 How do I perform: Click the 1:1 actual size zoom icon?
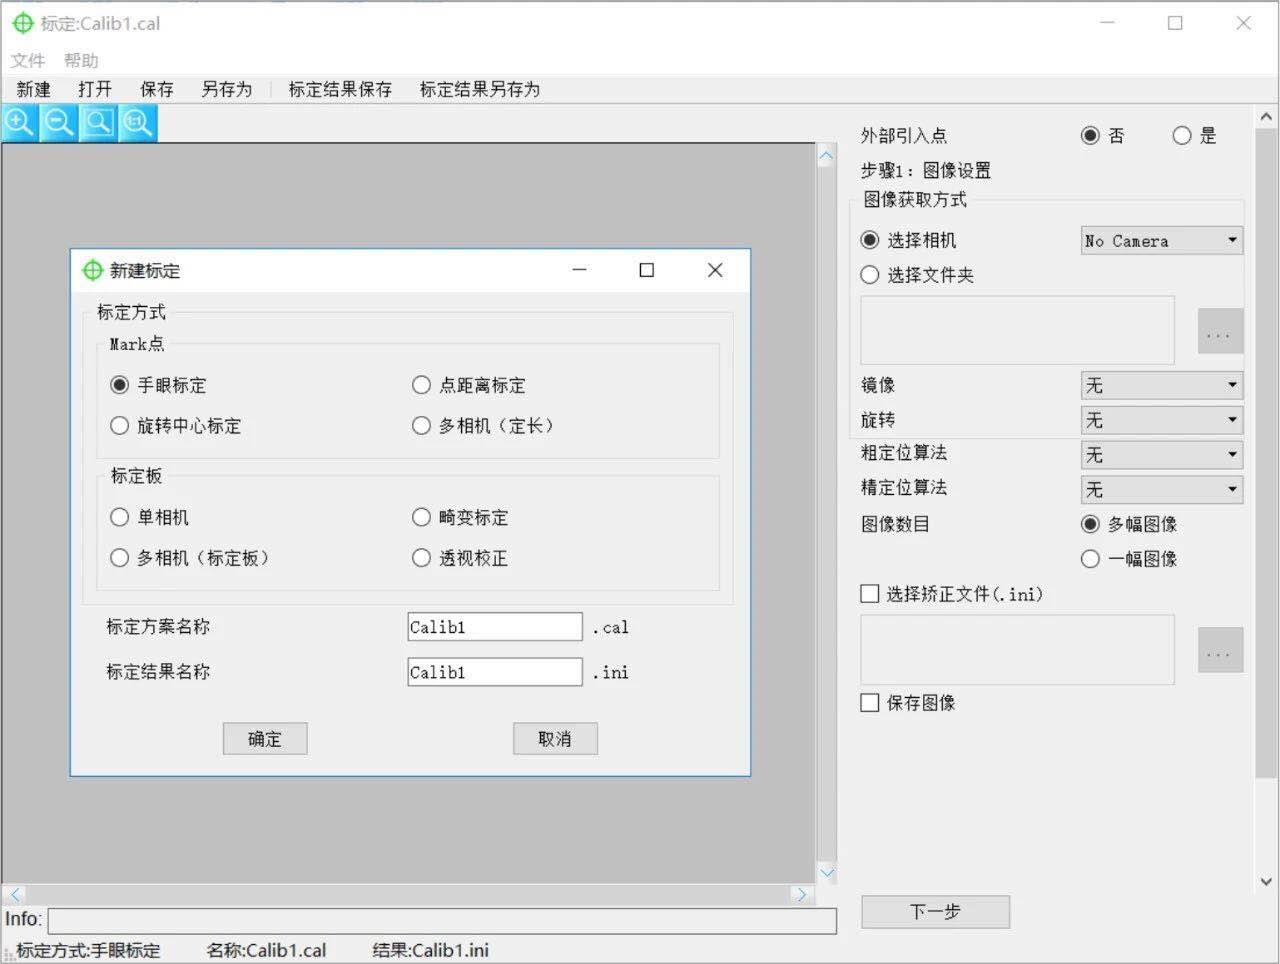[x=137, y=123]
